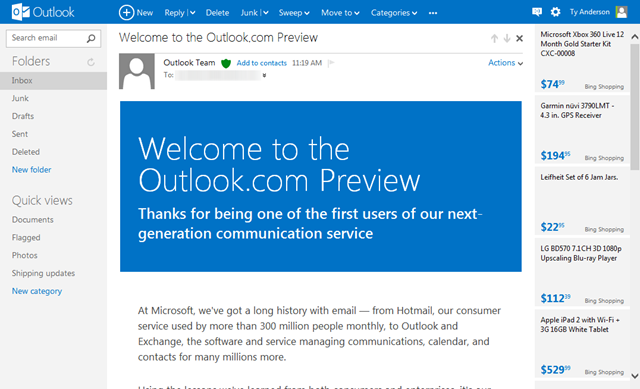Click the New category link
This screenshot has height=389, width=640.
(x=37, y=291)
